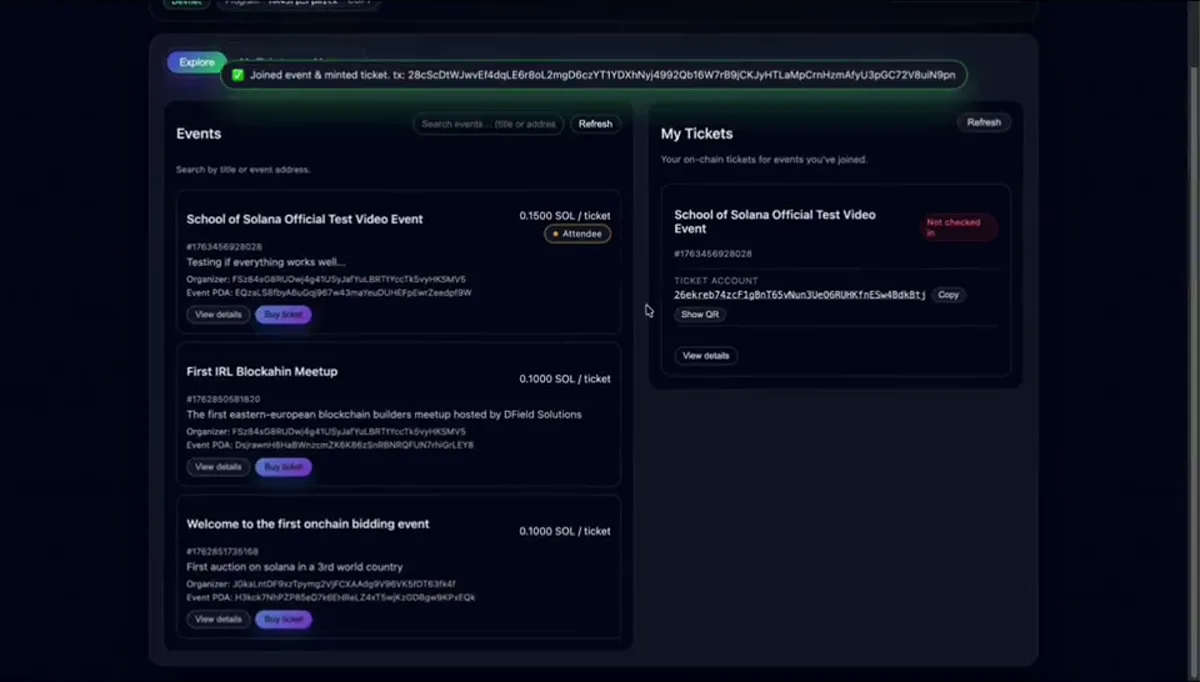Refresh the Events list
This screenshot has width=1200, height=682.
coord(595,124)
